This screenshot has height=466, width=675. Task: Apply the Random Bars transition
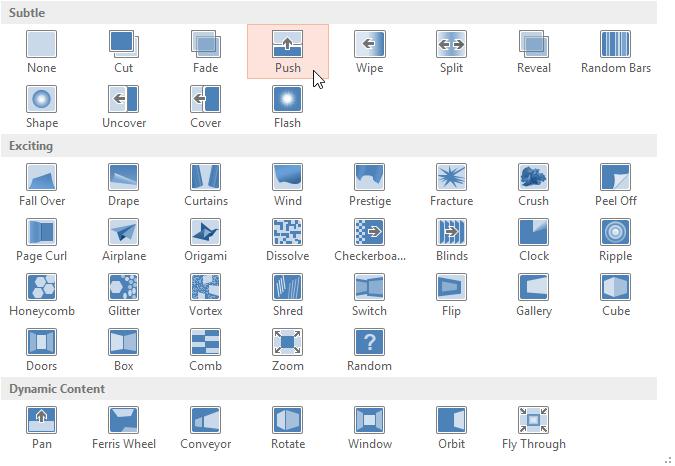[x=616, y=52]
